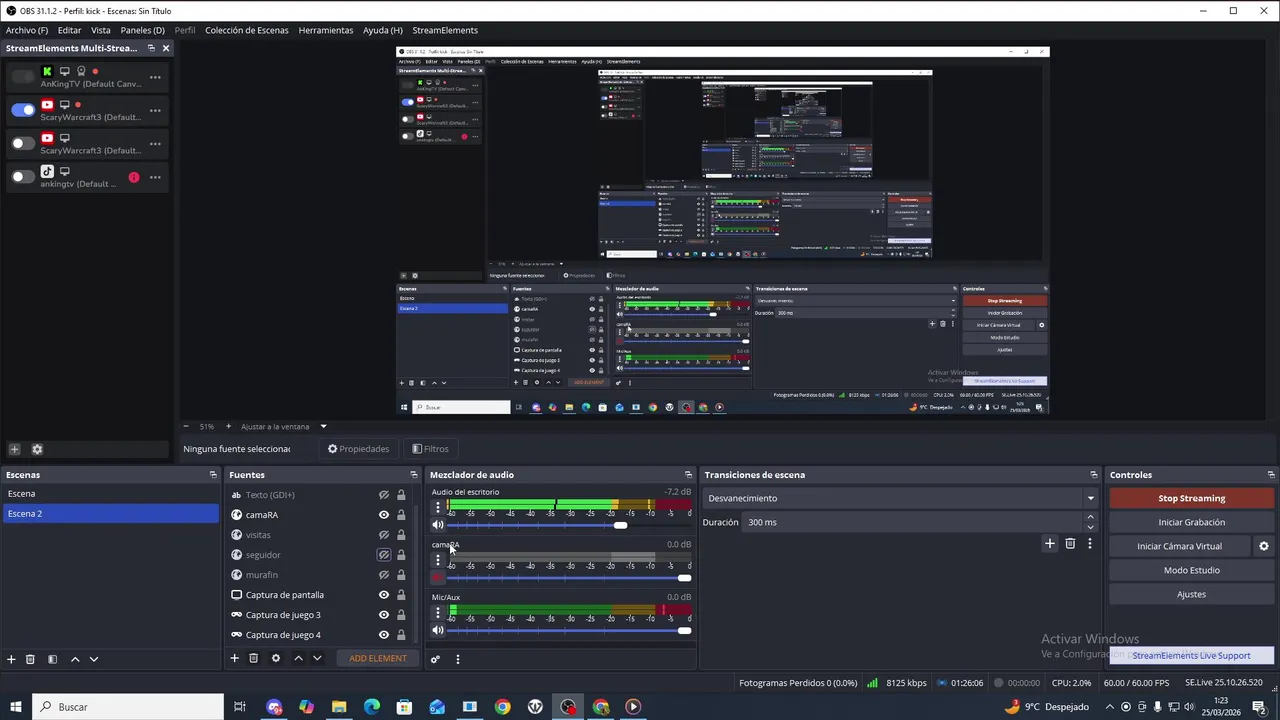
Task: Click the Kick logo on AnKingTV row
Action: pos(47,71)
